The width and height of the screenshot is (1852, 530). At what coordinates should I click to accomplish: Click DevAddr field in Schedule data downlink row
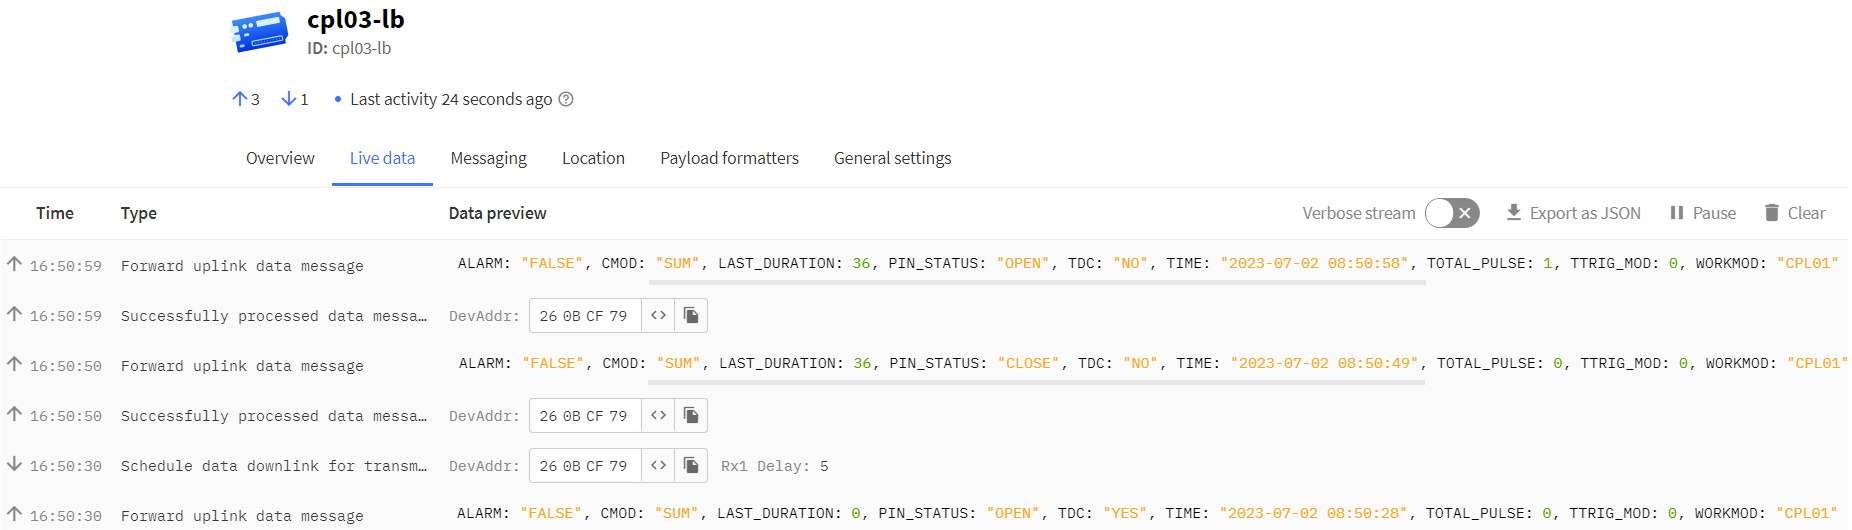pyautogui.click(x=585, y=466)
